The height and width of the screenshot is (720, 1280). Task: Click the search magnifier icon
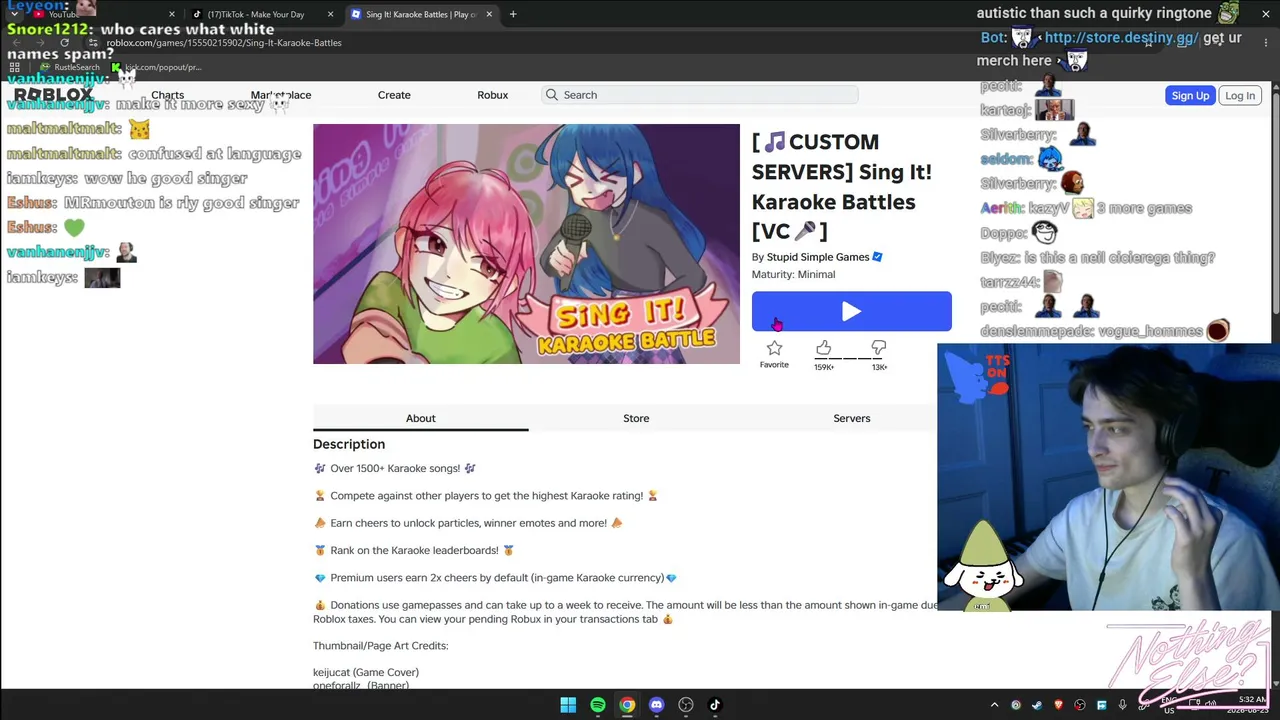pos(551,95)
